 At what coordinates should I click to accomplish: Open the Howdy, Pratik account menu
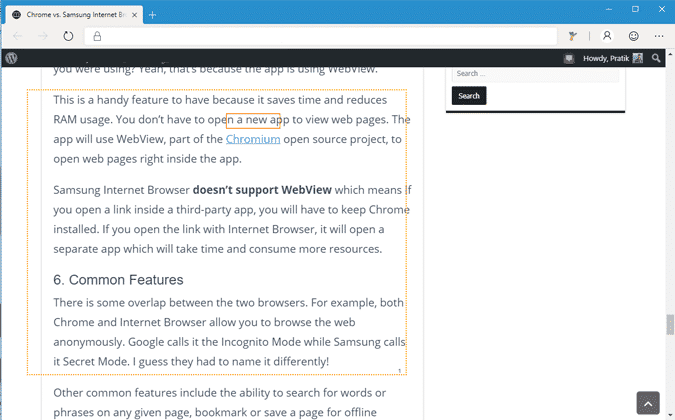point(613,59)
